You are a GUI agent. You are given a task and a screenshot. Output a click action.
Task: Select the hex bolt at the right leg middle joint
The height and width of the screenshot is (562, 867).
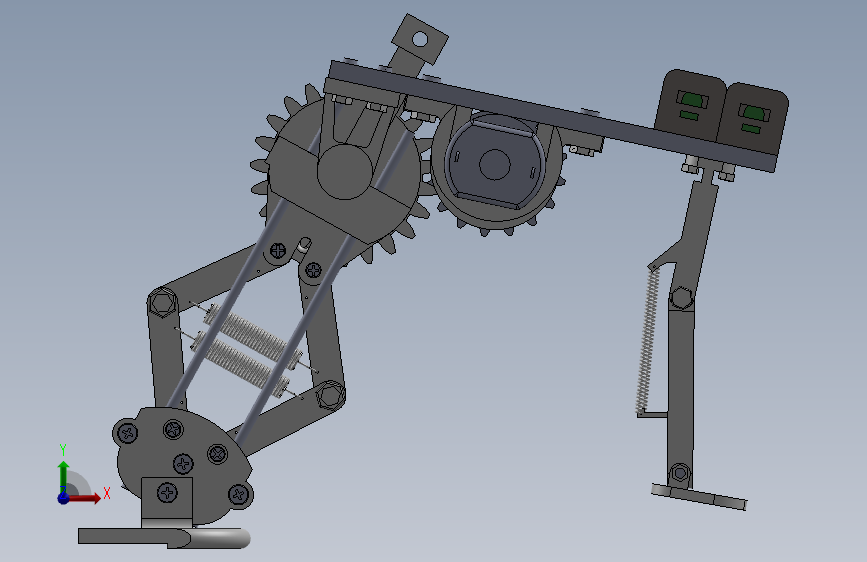(x=681, y=299)
